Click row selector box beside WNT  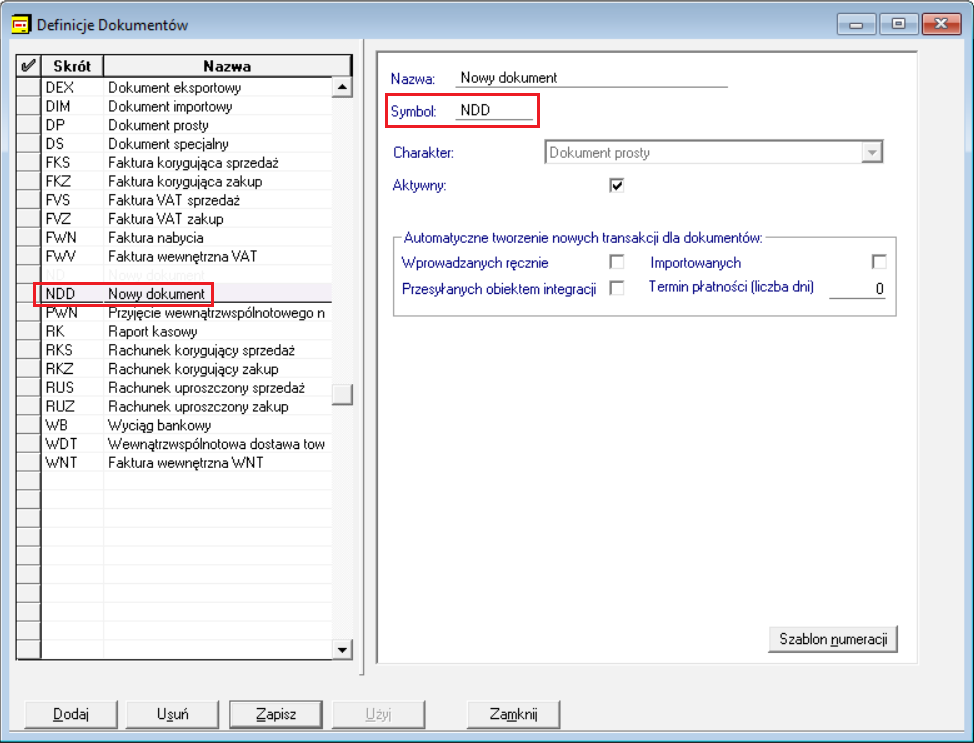[29, 462]
